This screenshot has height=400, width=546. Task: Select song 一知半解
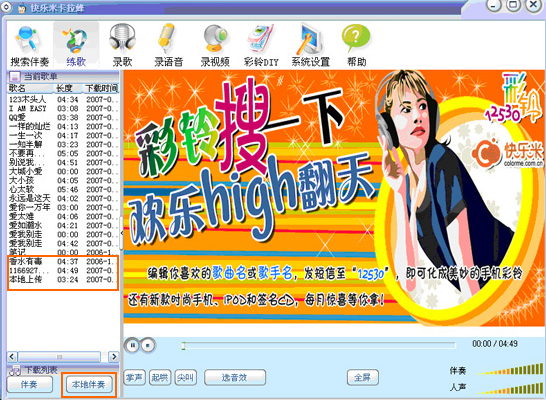pyautogui.click(x=63, y=144)
